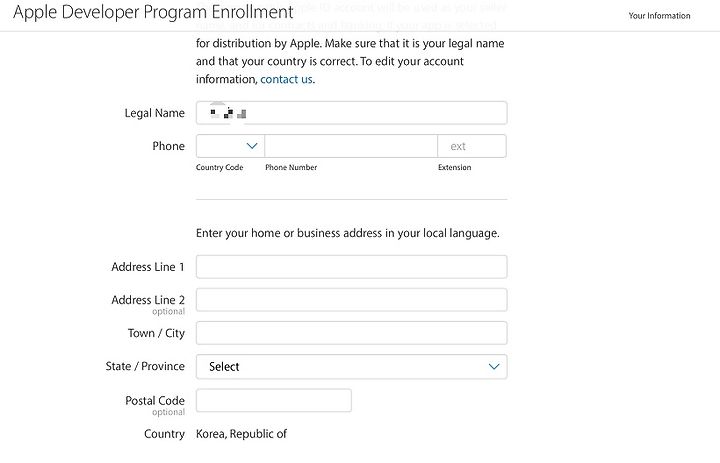
Task: Click the Country Code chevron arrow
Action: (252, 146)
